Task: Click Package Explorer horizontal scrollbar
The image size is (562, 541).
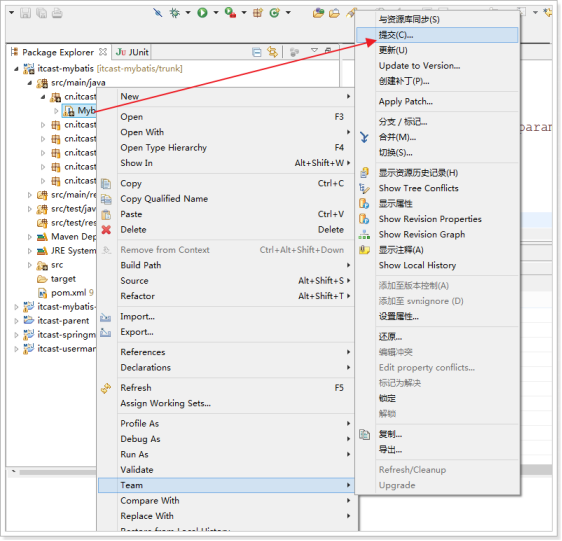Action: tap(57, 473)
